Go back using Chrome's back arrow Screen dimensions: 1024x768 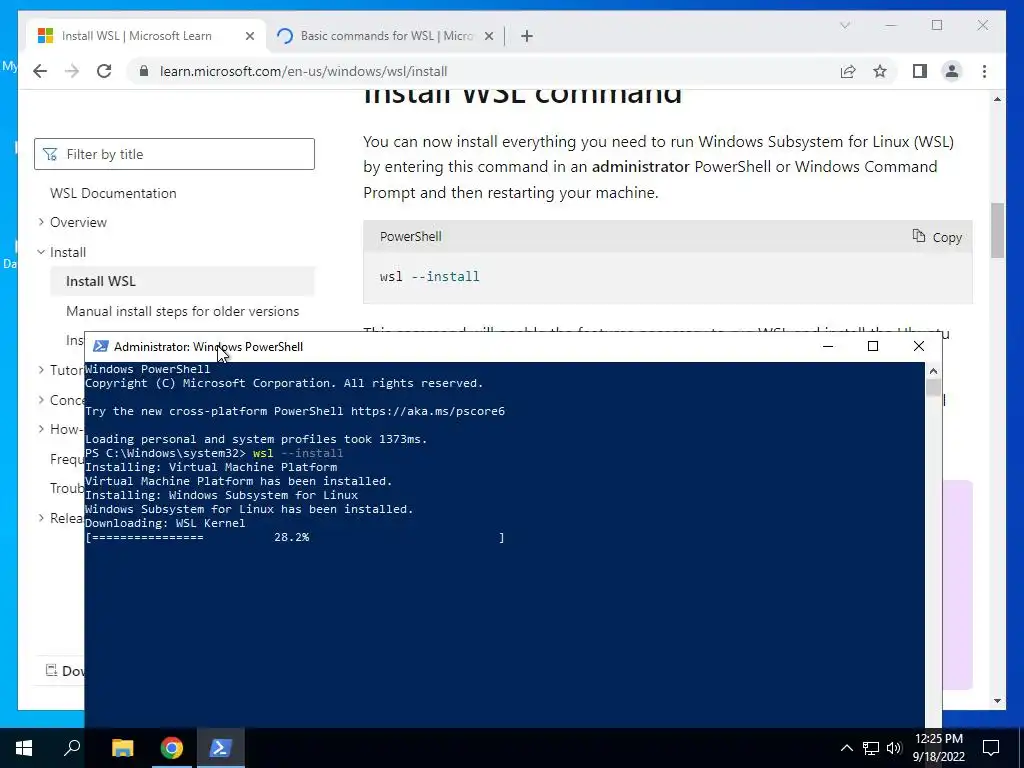coord(40,71)
